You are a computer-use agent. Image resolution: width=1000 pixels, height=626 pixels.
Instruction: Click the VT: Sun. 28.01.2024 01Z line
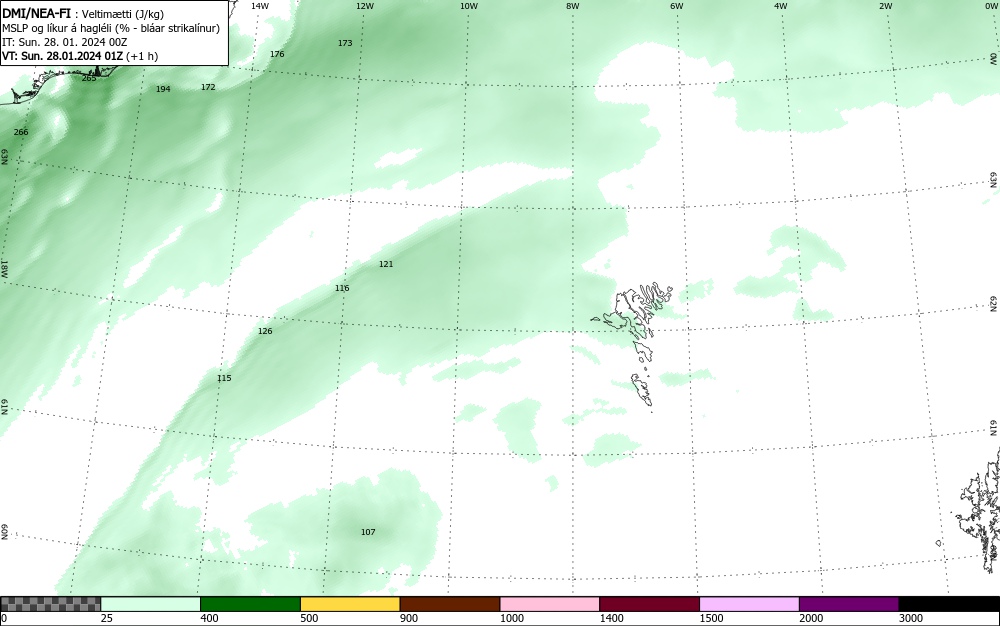[80, 56]
